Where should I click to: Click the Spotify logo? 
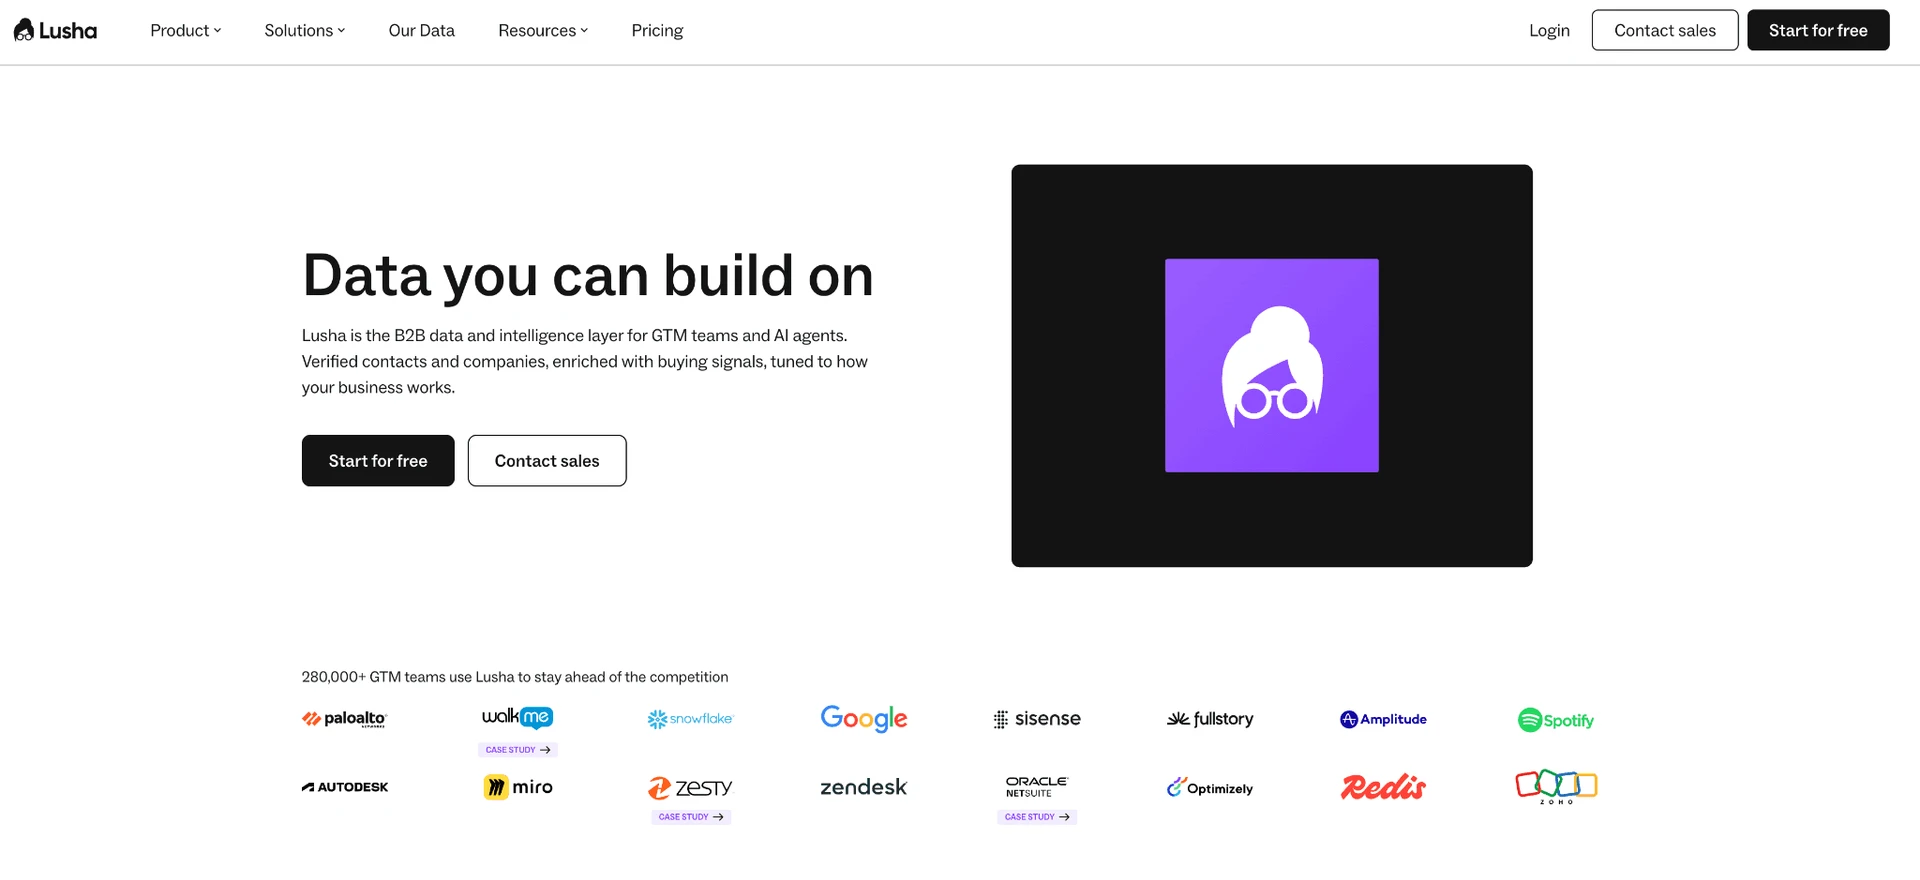(x=1556, y=720)
